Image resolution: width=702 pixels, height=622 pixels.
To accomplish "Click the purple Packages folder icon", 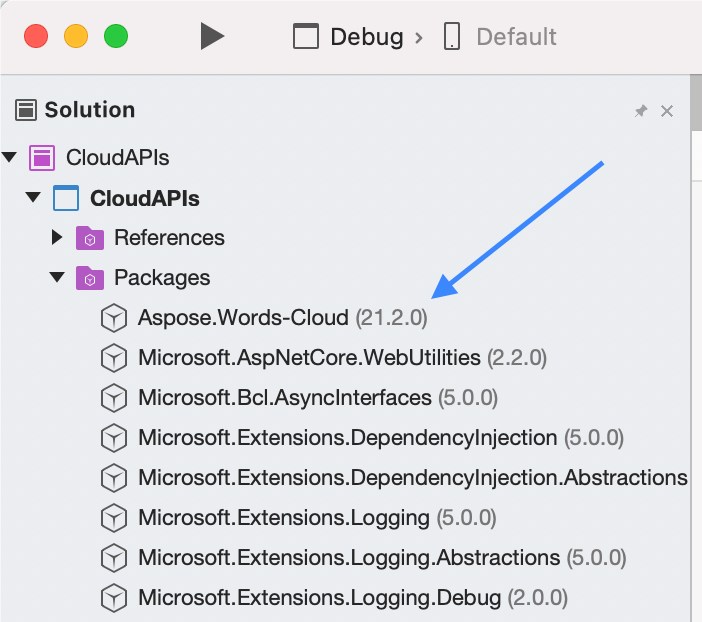I will (90, 277).
